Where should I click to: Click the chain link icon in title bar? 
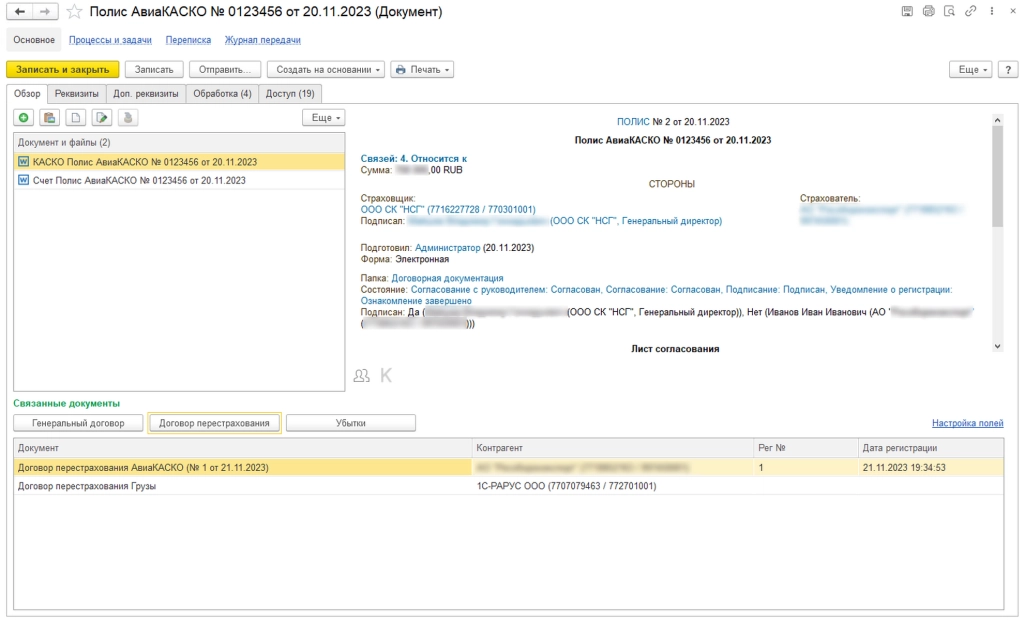tap(969, 11)
